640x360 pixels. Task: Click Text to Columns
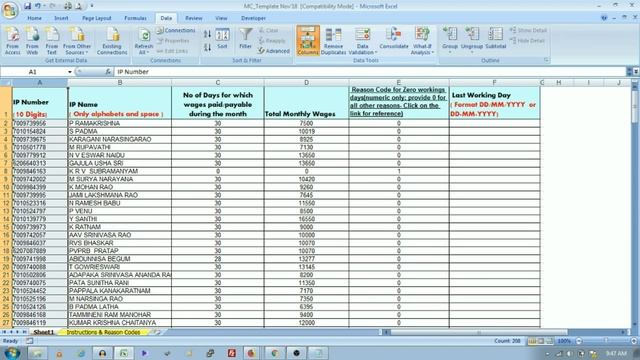308,41
